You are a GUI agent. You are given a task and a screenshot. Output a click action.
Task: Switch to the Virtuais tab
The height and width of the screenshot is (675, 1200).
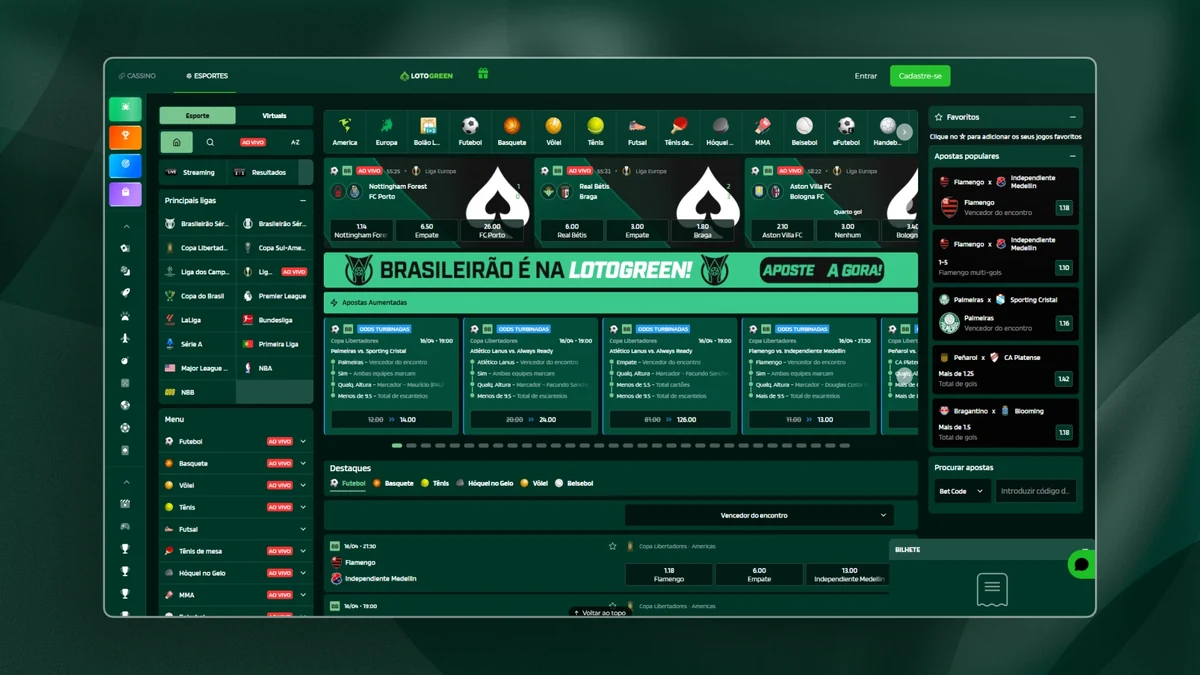pos(274,116)
